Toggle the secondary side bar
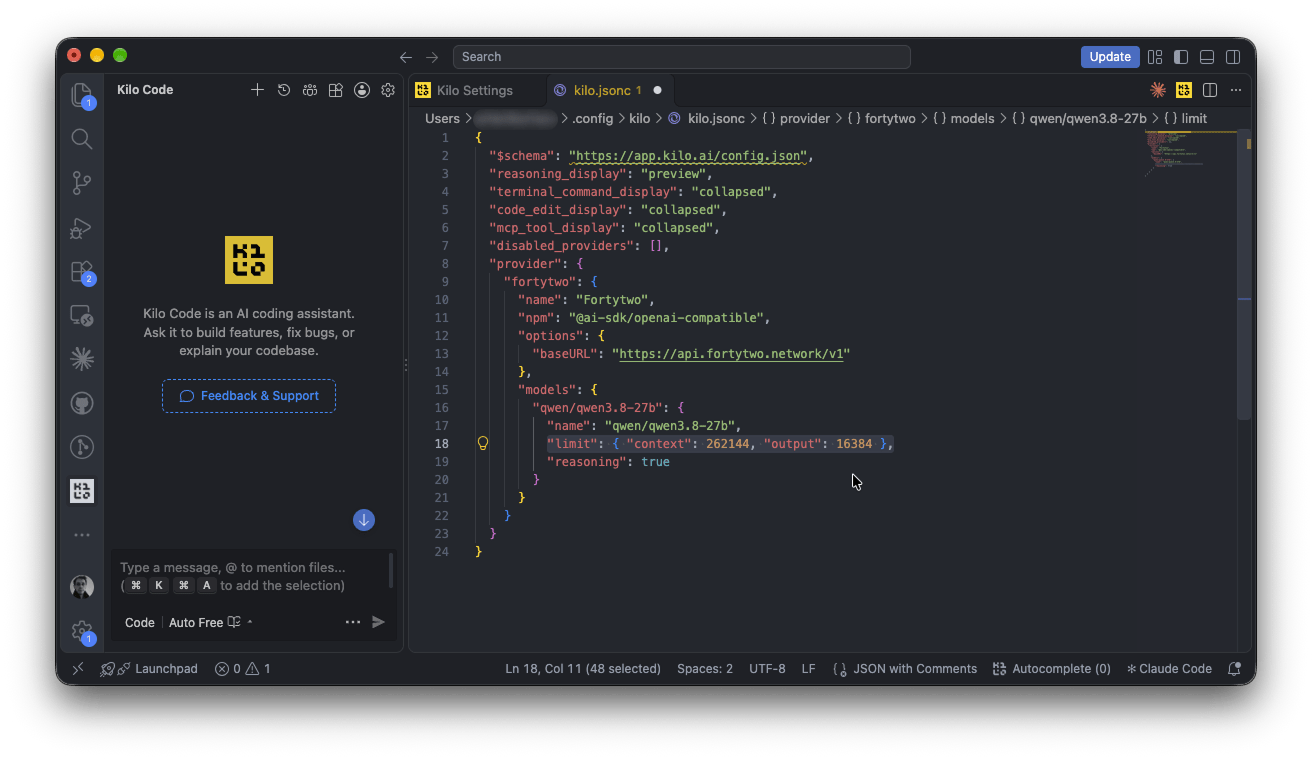This screenshot has width=1312, height=759. tap(1234, 57)
